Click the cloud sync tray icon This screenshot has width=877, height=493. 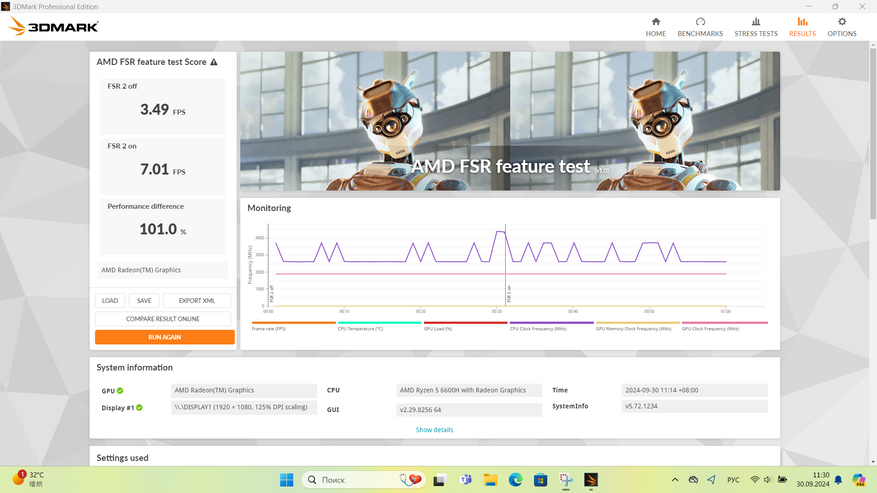click(x=693, y=480)
